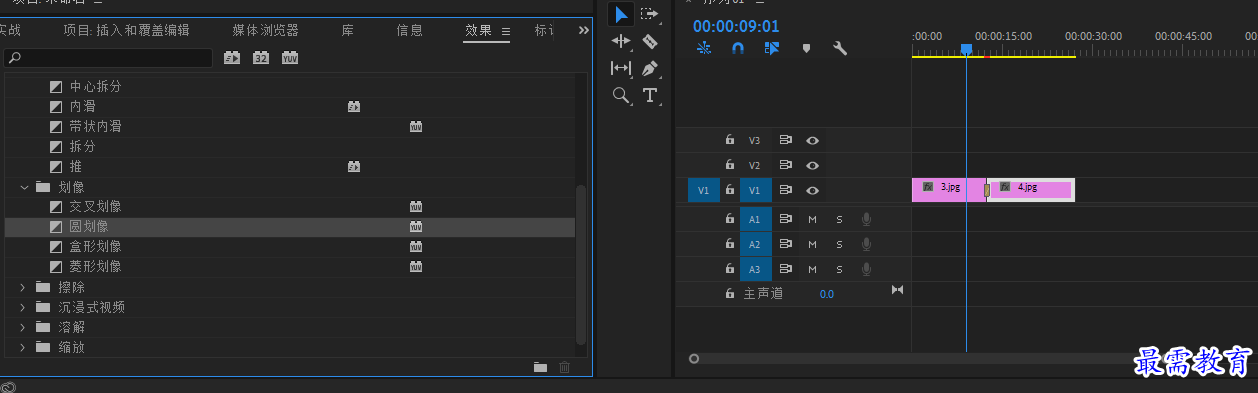Screen dimensions: 1258x393
Task: Filter by 32-bit color effects
Action: (261, 58)
